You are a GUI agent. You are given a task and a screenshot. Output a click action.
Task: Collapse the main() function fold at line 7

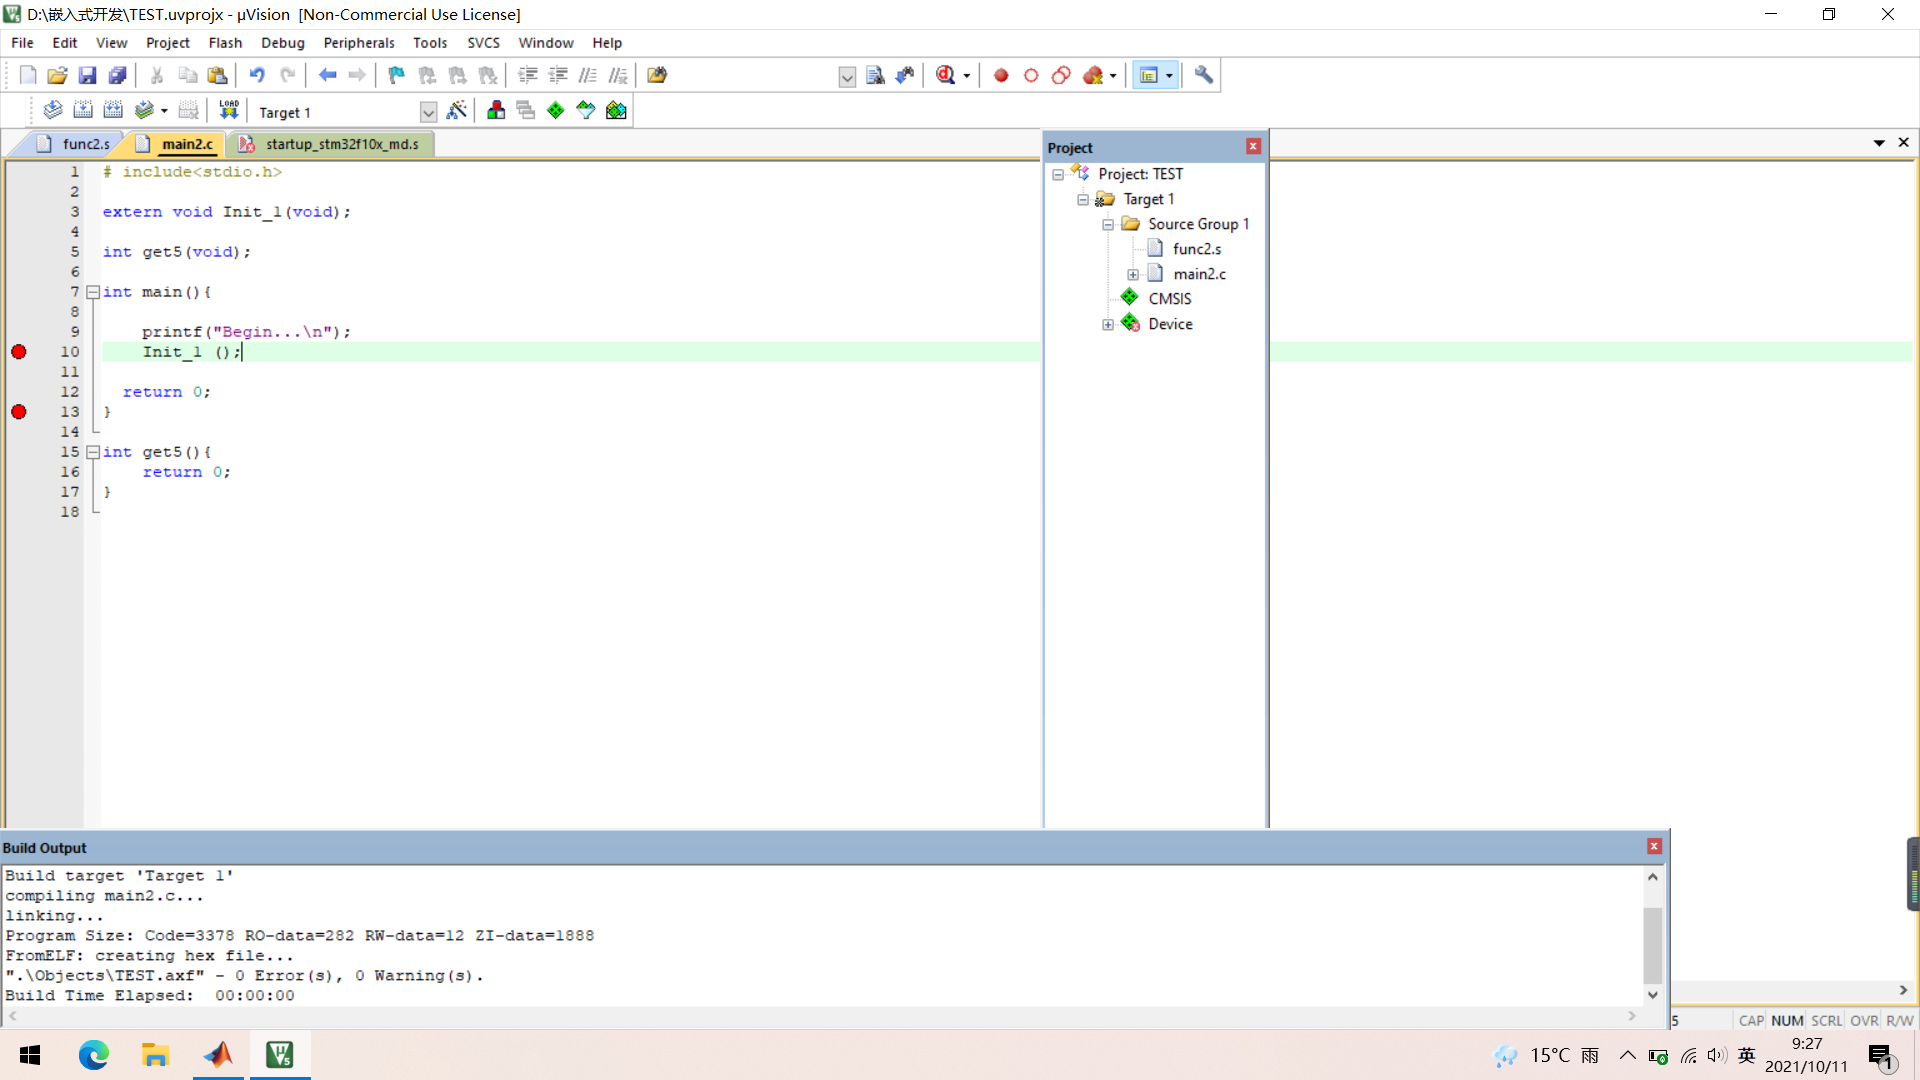(x=93, y=292)
